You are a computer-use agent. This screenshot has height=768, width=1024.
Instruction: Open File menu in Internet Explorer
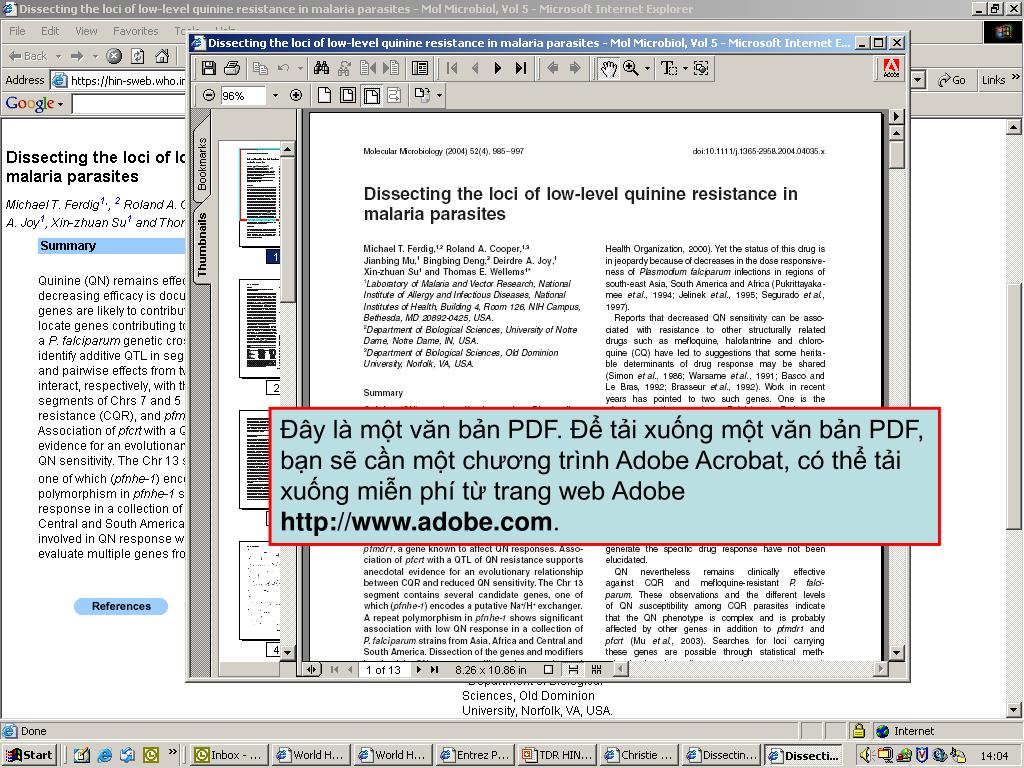17,31
